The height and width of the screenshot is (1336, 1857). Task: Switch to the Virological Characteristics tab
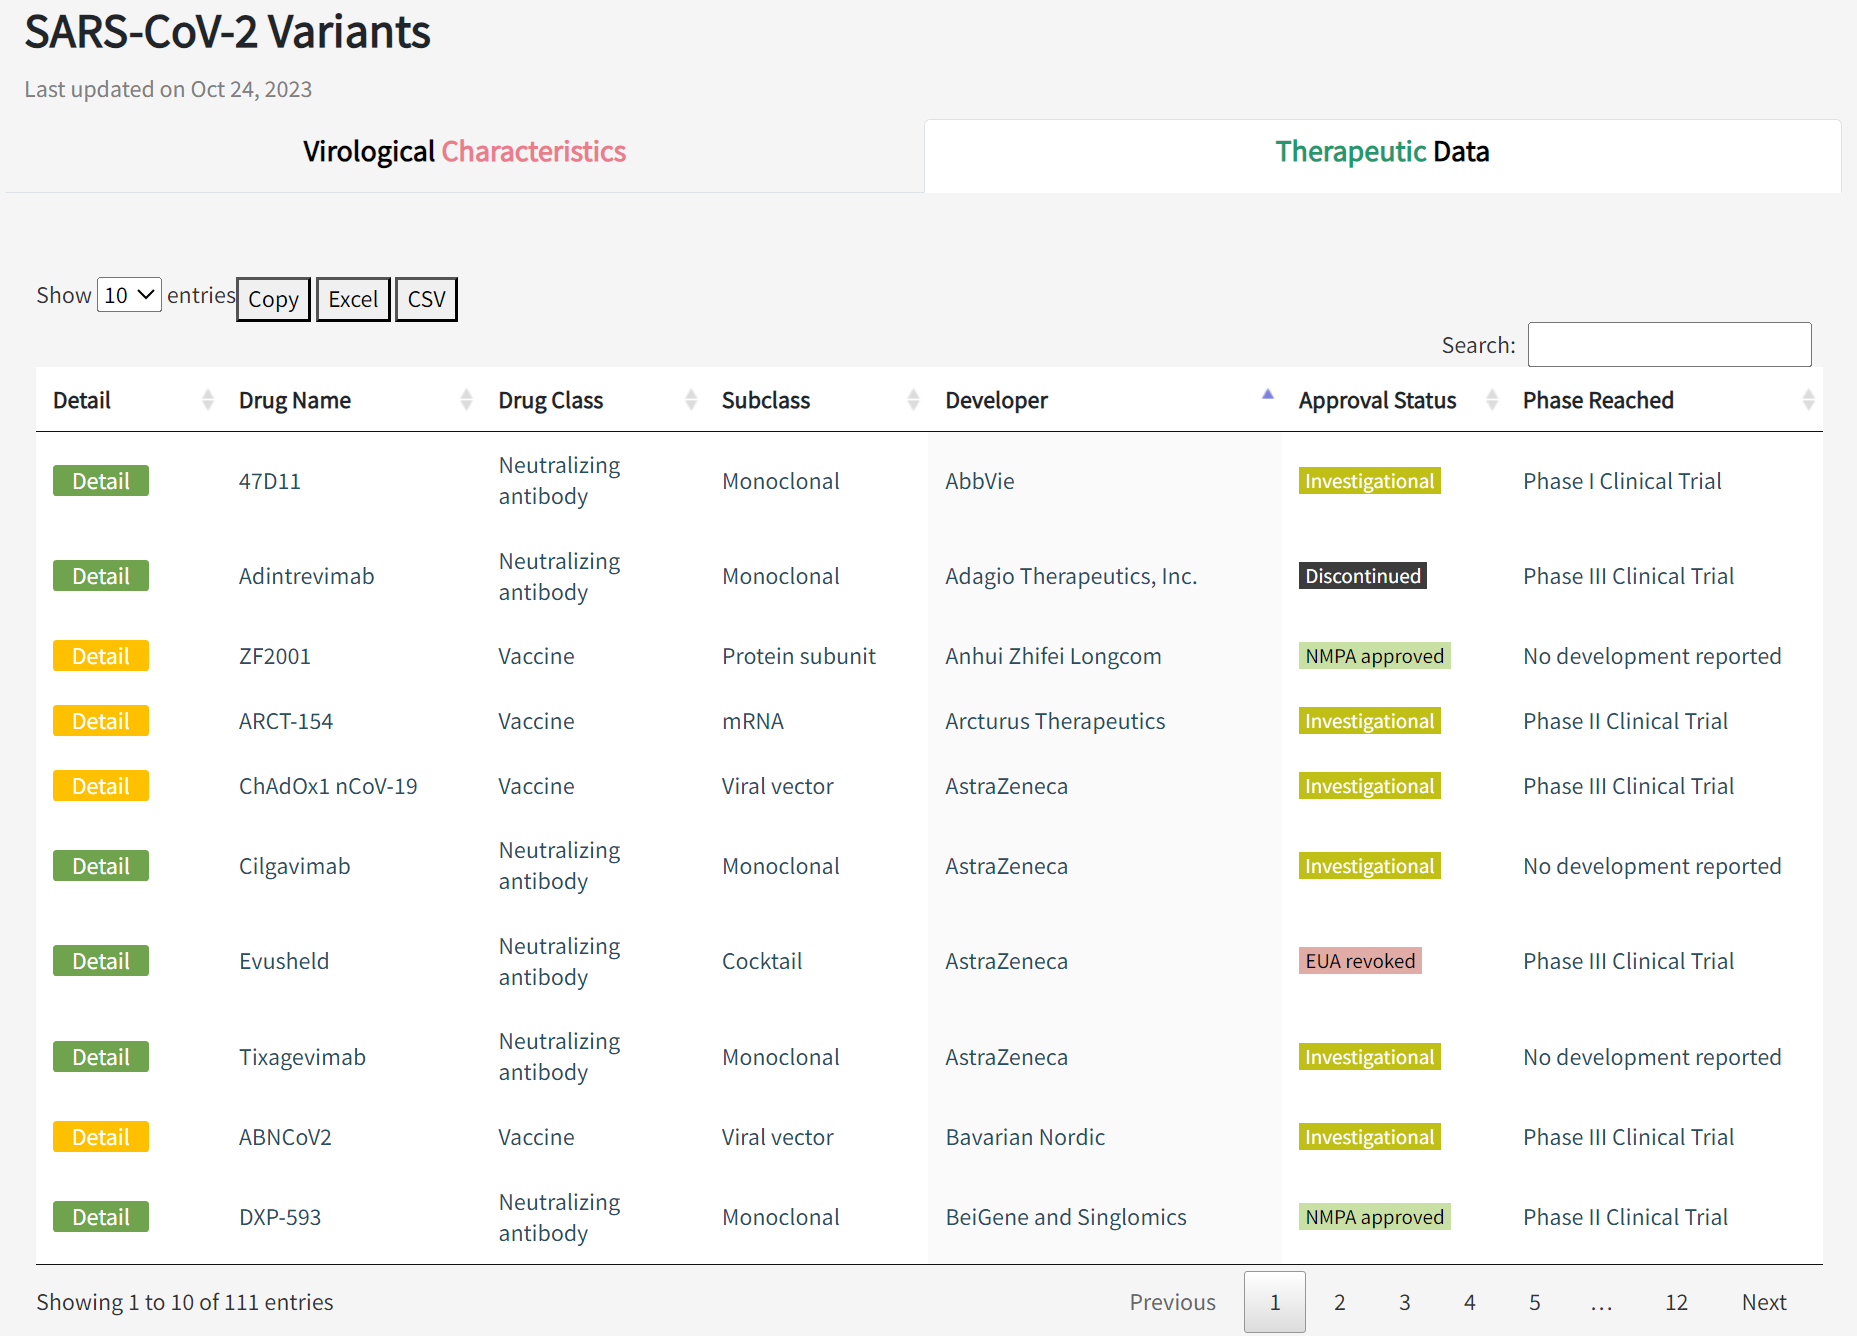pos(464,152)
